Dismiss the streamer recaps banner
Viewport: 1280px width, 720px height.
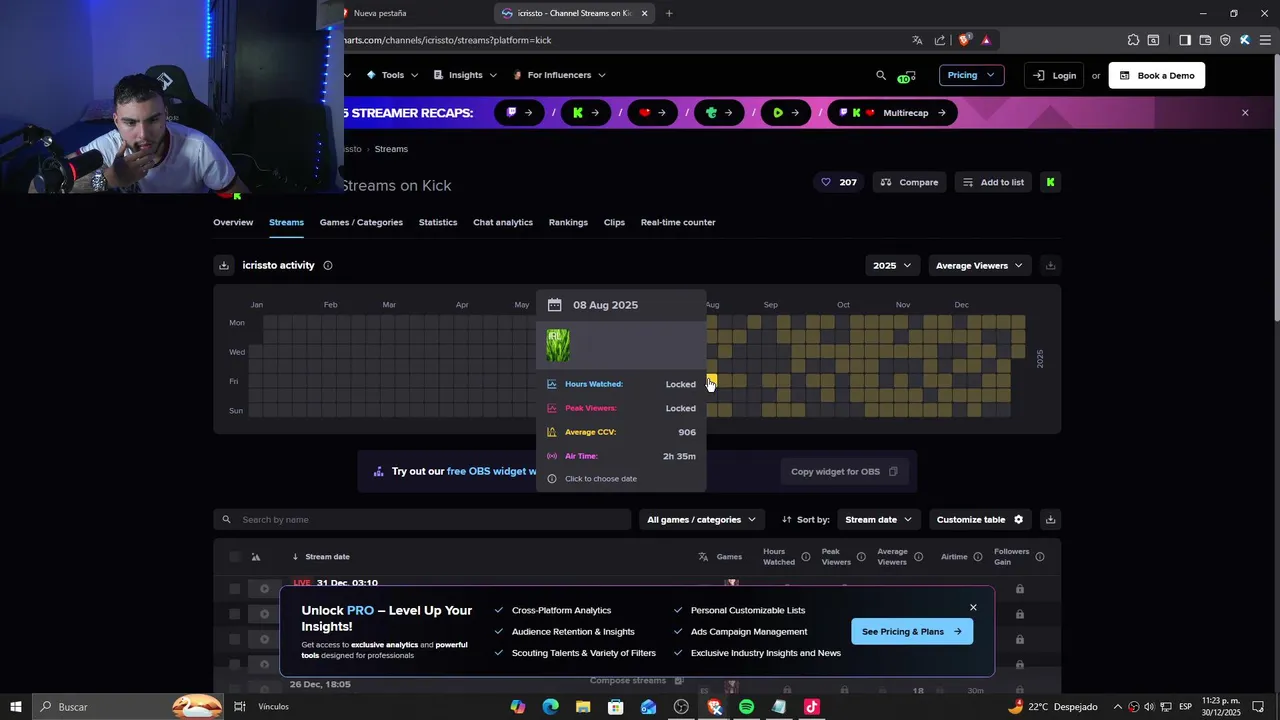1245,113
